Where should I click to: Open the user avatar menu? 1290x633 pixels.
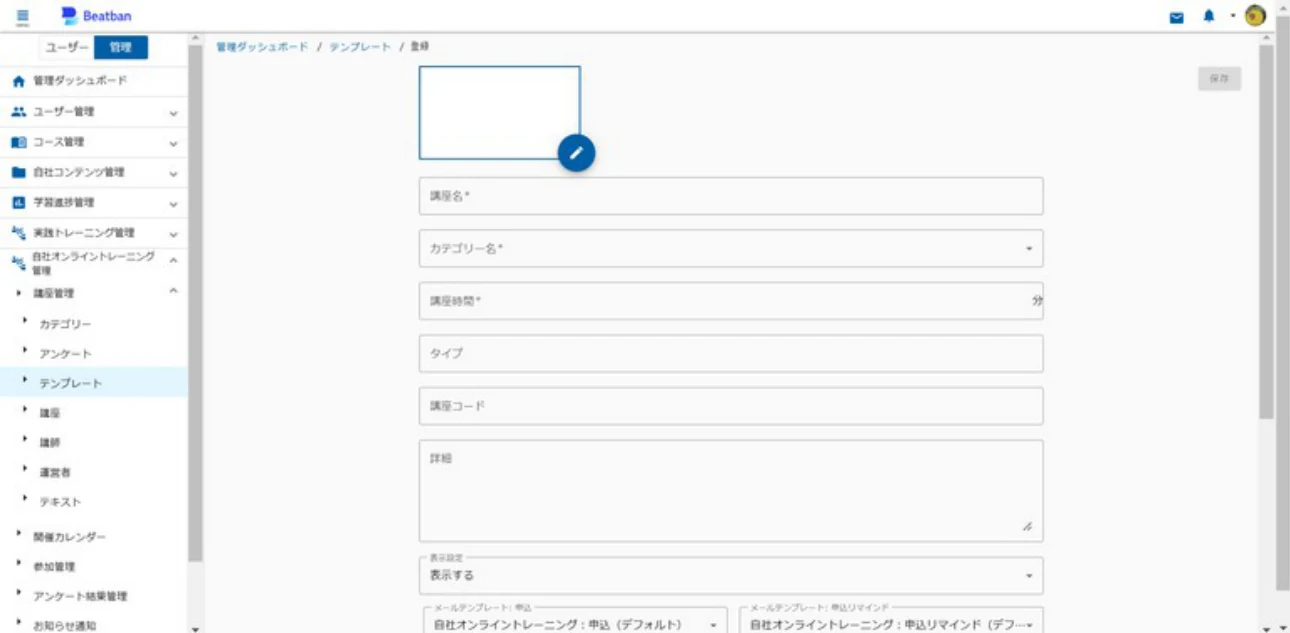pyautogui.click(x=1256, y=16)
